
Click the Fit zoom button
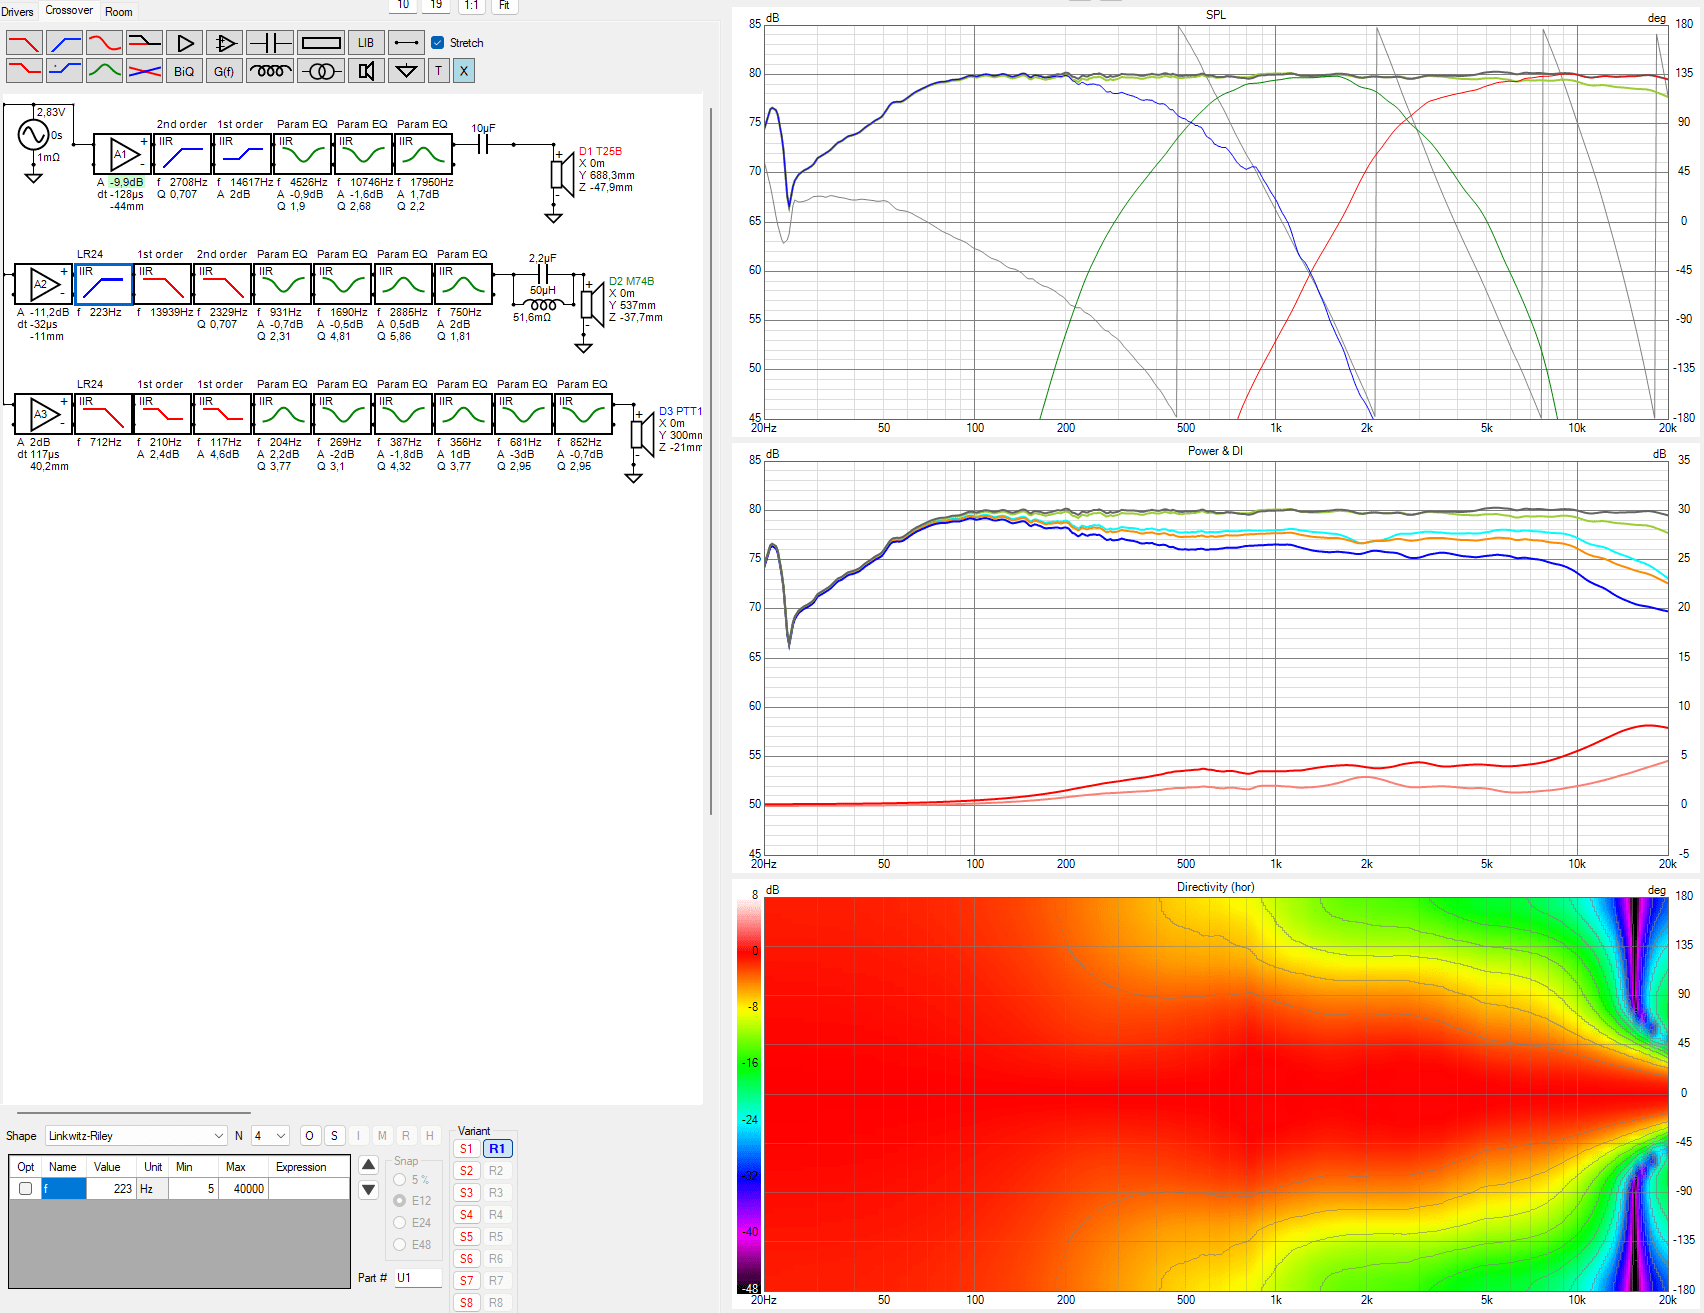click(504, 5)
